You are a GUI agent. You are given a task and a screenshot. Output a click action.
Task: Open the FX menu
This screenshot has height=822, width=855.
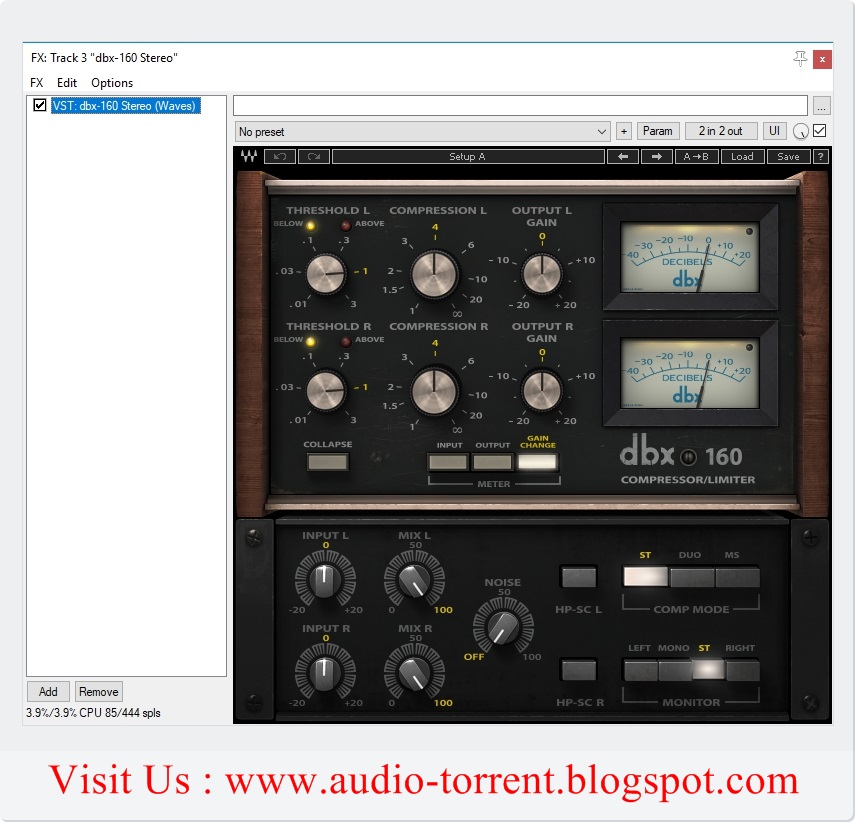37,83
